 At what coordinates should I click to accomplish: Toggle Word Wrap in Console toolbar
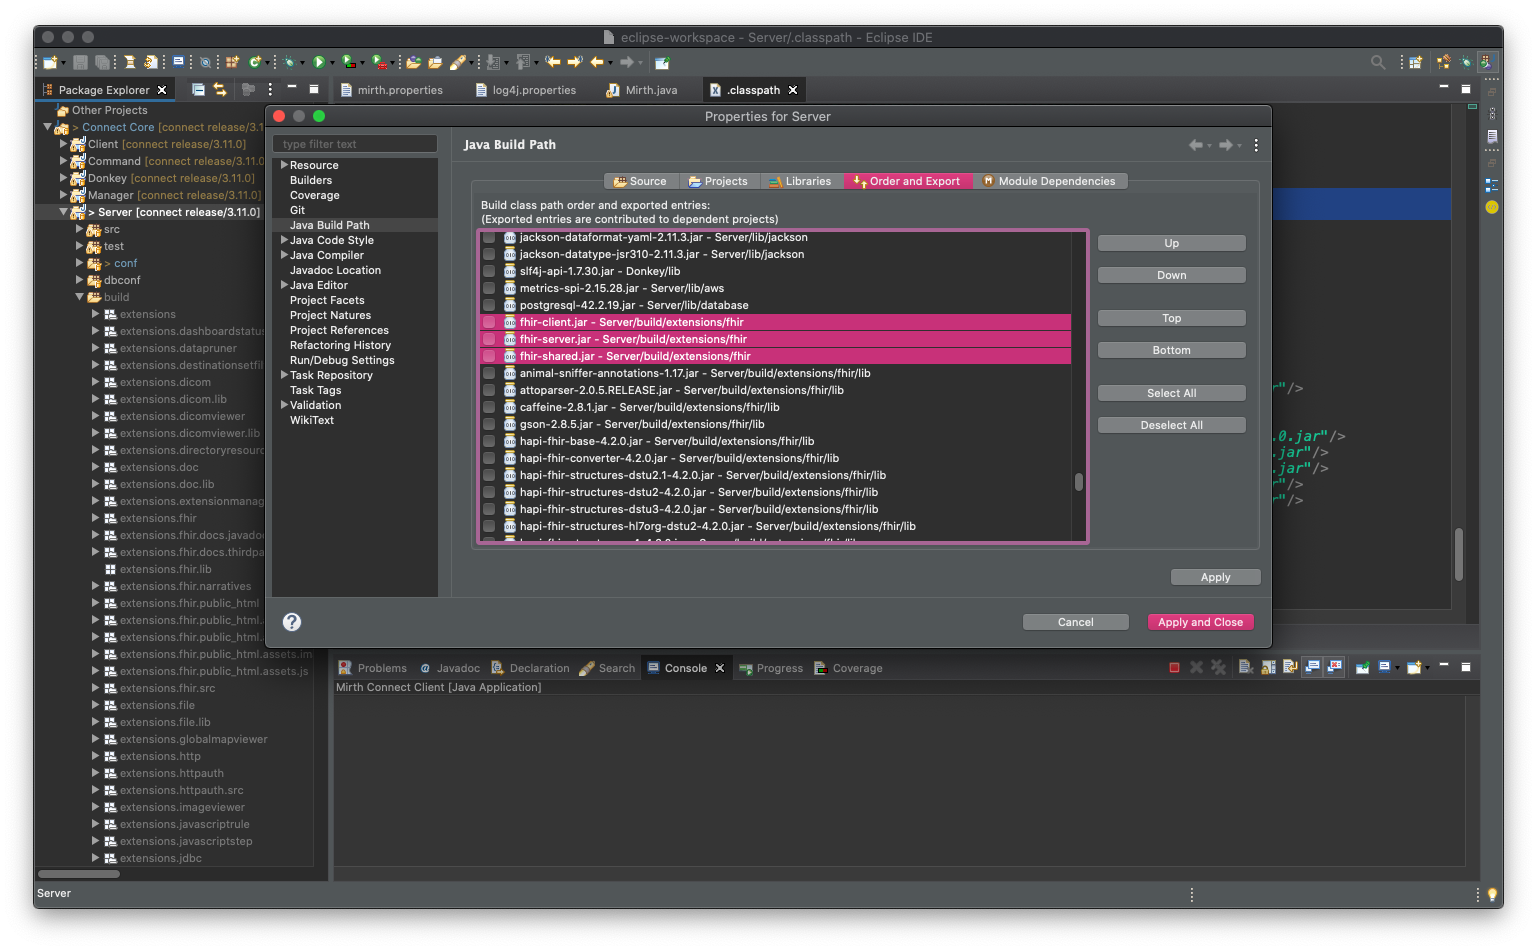pyautogui.click(x=1290, y=667)
